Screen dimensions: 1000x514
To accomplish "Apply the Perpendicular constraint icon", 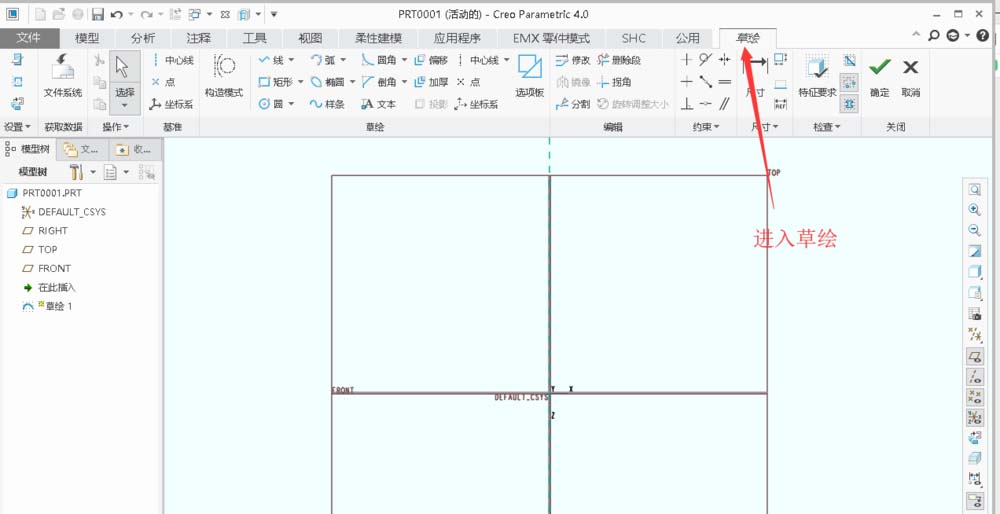I will point(686,103).
